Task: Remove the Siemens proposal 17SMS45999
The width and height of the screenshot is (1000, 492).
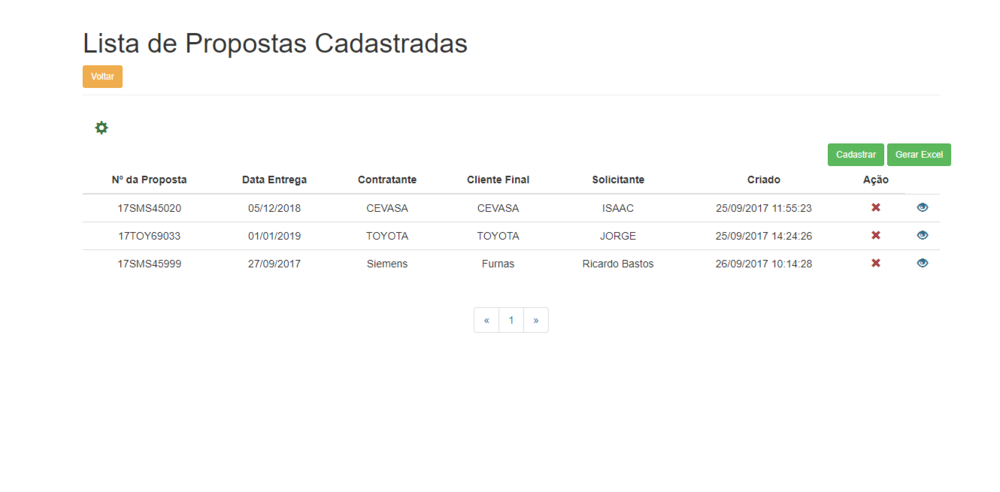Action: [x=876, y=264]
